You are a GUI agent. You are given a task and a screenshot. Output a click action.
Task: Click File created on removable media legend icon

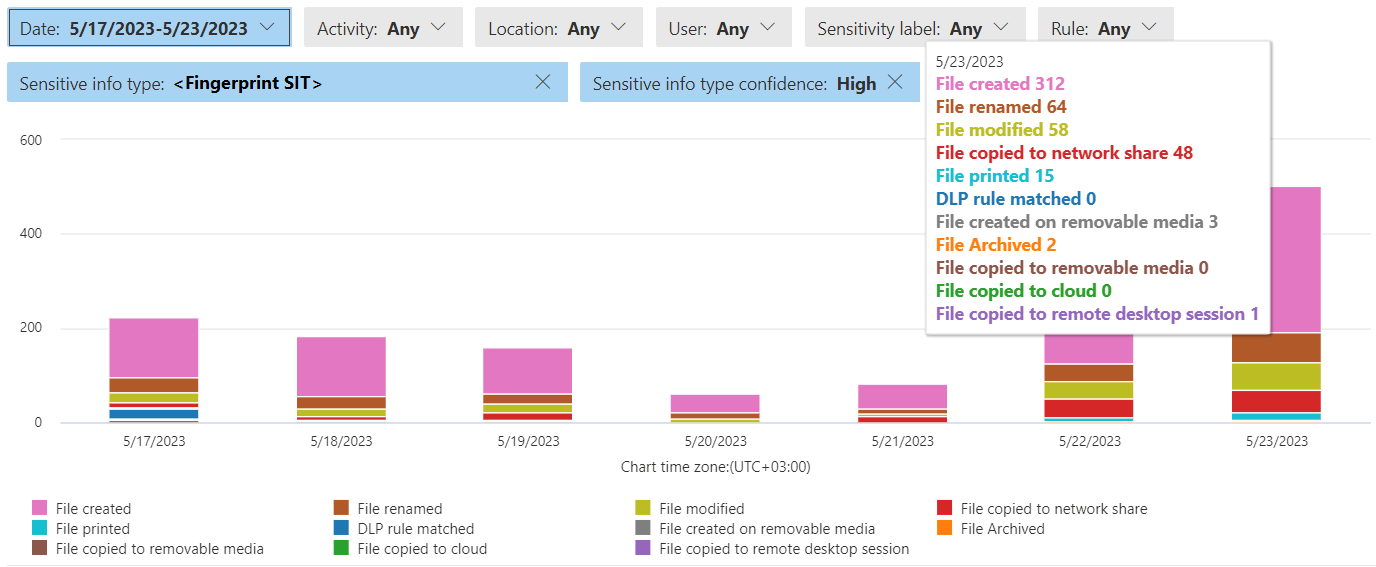pos(643,528)
